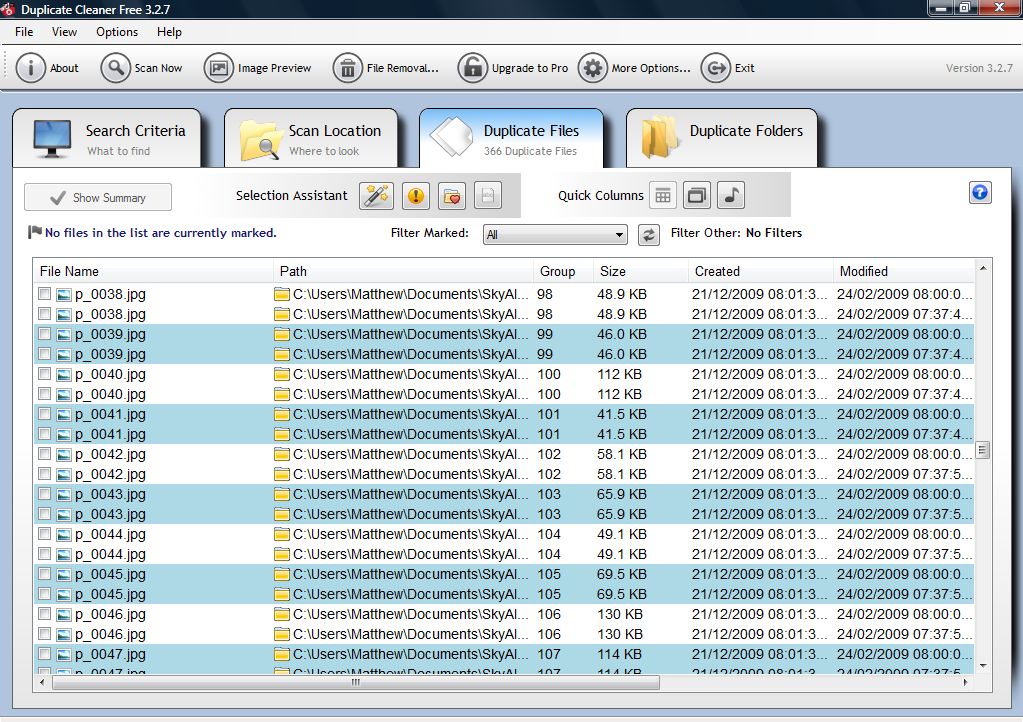Click the blue help question mark icon
This screenshot has height=722, width=1023.
[x=980, y=193]
